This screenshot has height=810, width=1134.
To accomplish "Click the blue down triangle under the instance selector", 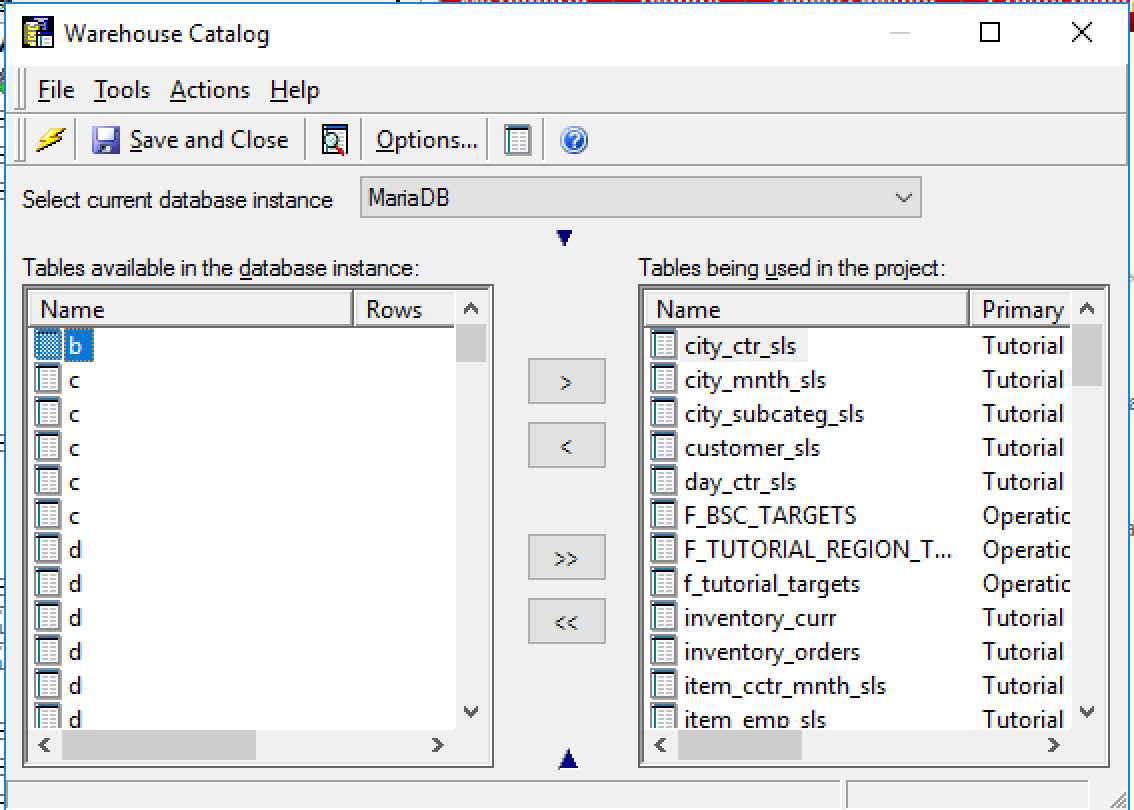I will 566,236.
